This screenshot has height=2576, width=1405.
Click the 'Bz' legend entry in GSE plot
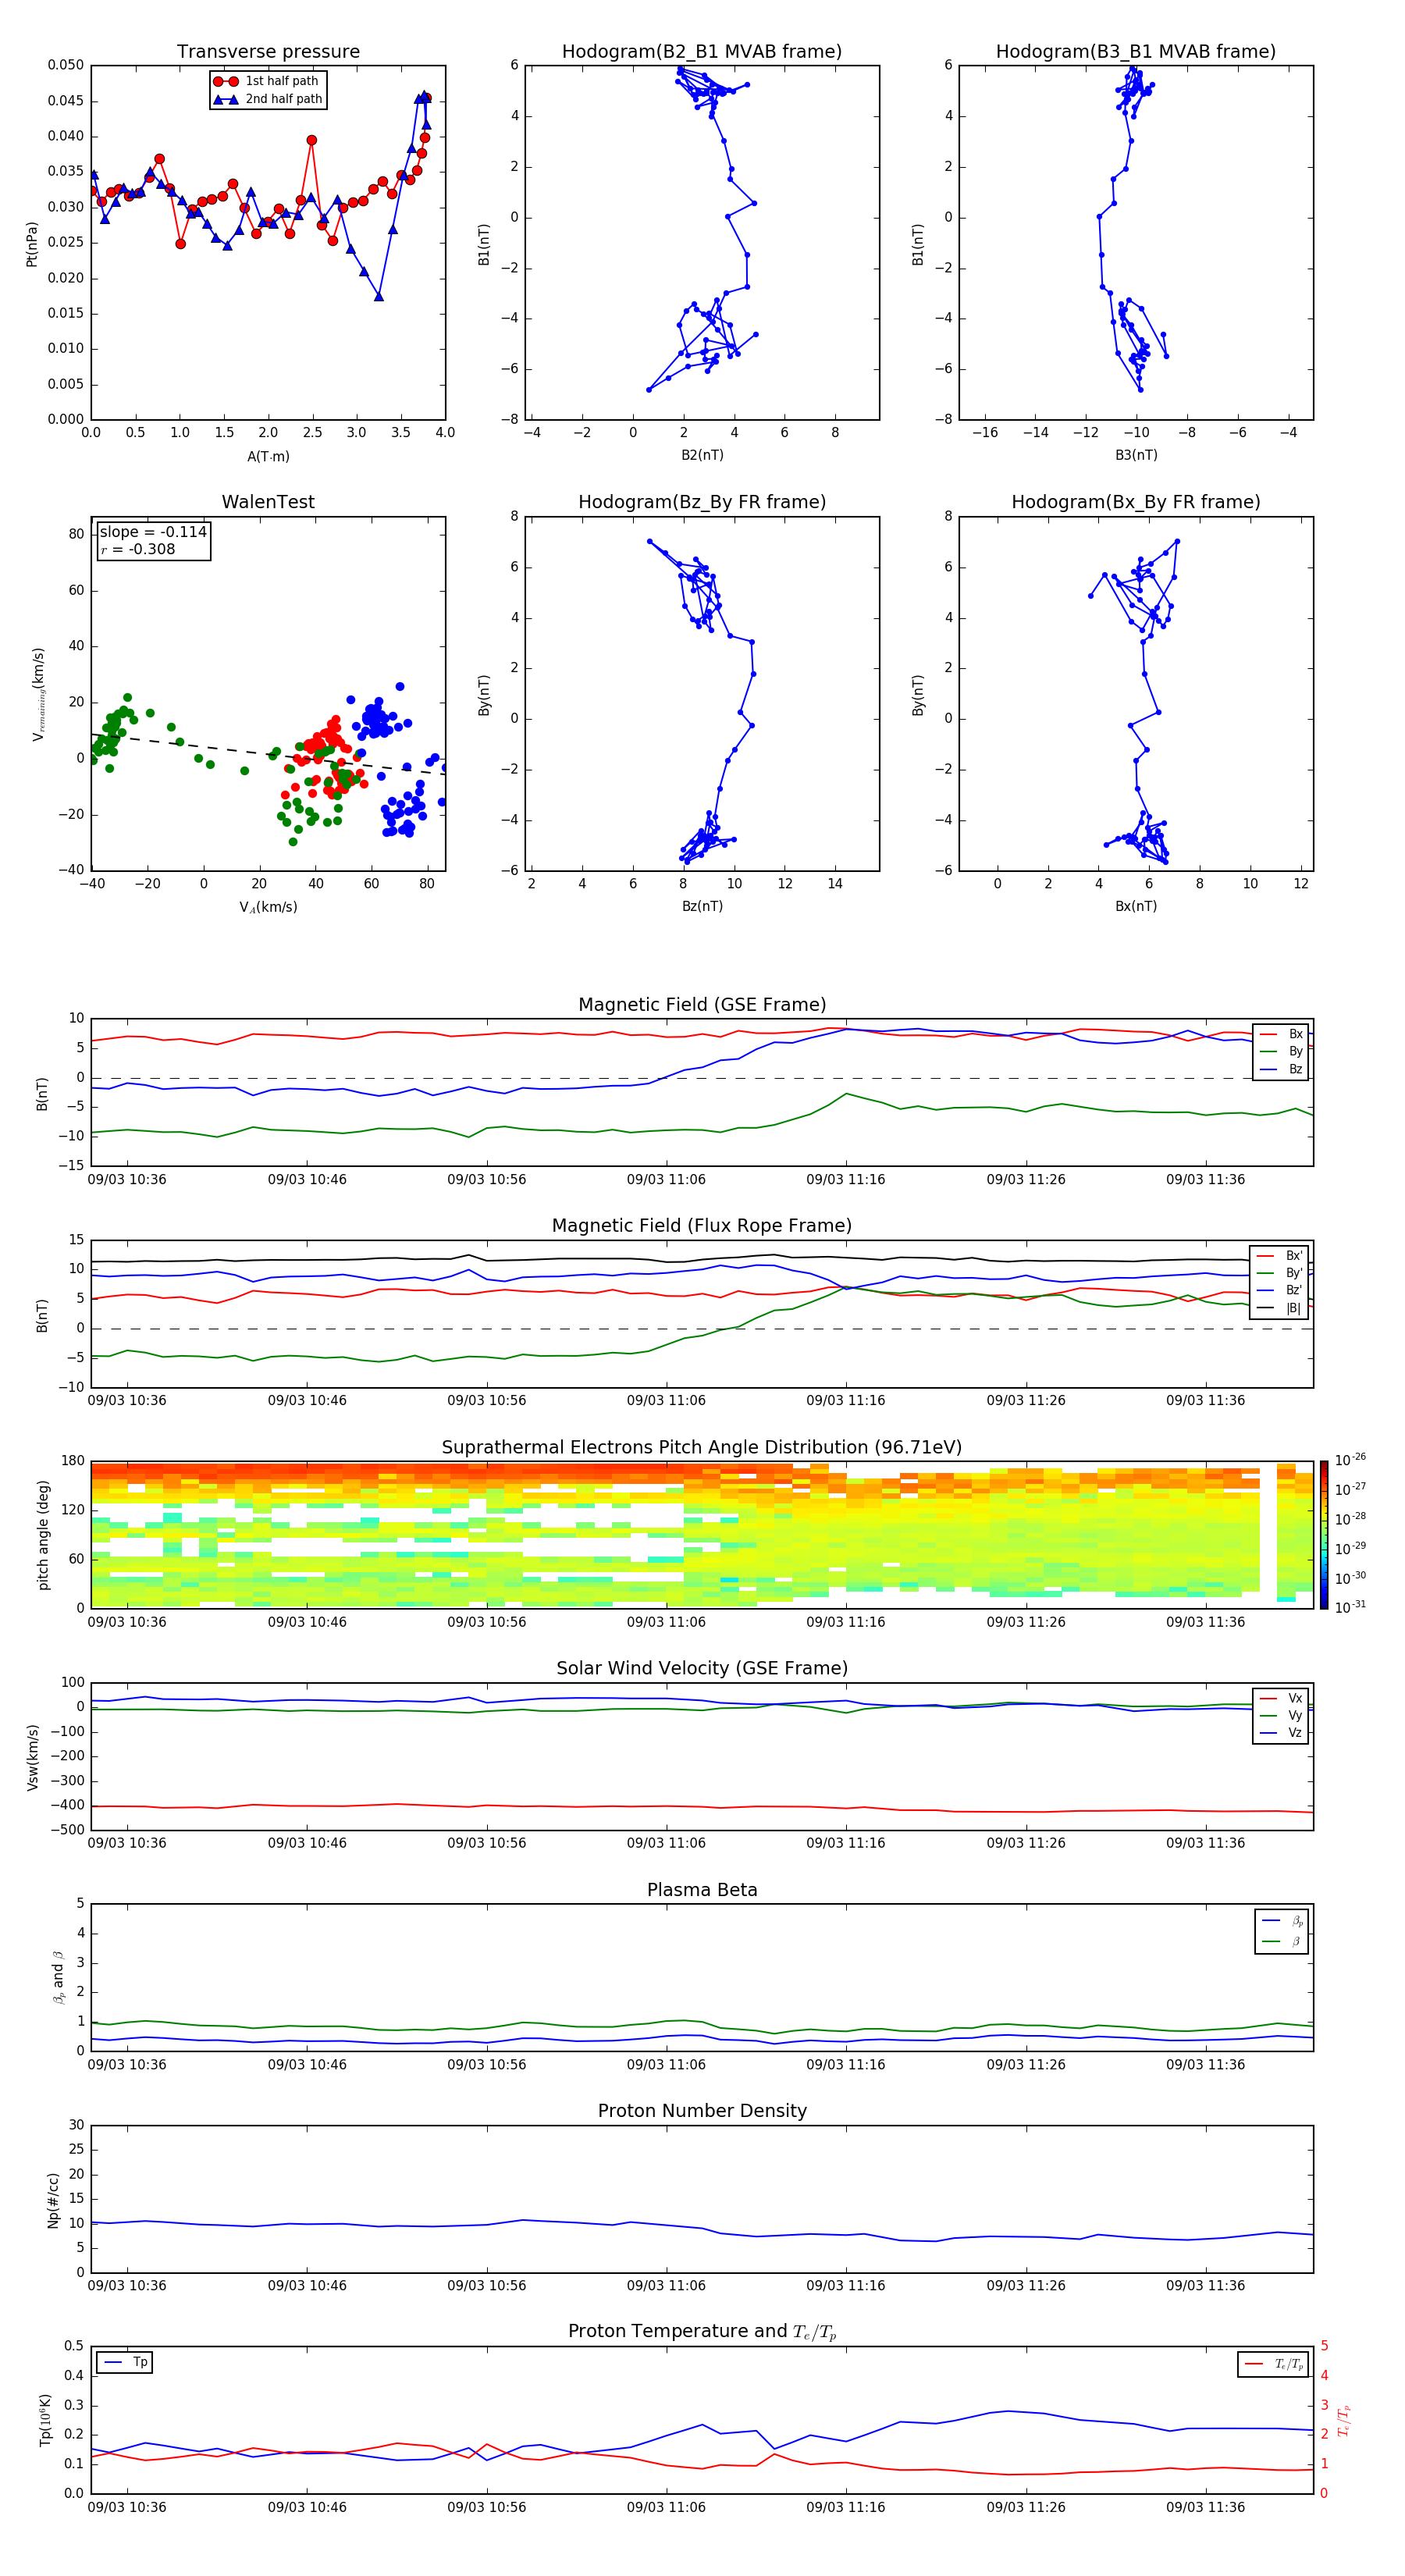coord(1282,1069)
